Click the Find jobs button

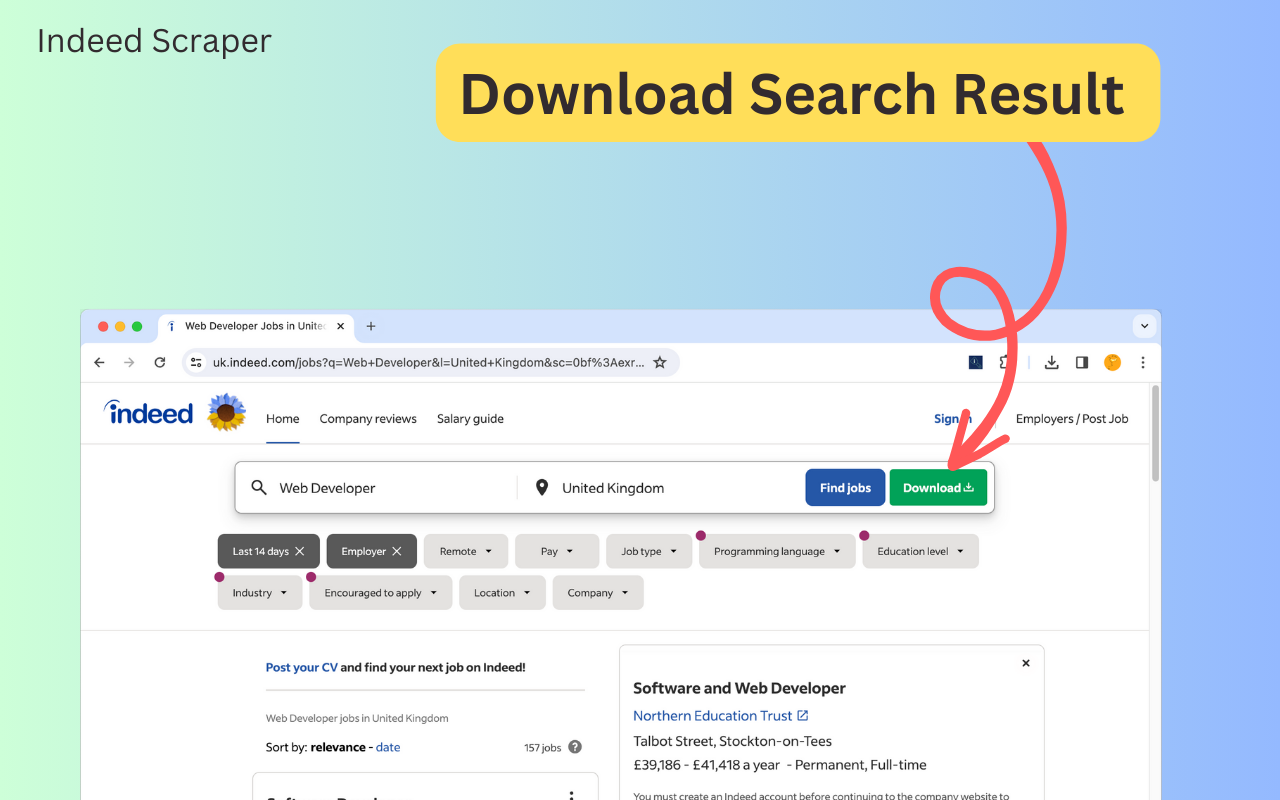[845, 488]
